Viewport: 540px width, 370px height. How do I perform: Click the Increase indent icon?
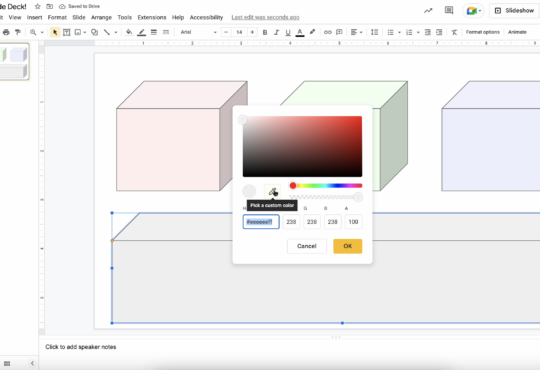pyautogui.click(x=439, y=32)
